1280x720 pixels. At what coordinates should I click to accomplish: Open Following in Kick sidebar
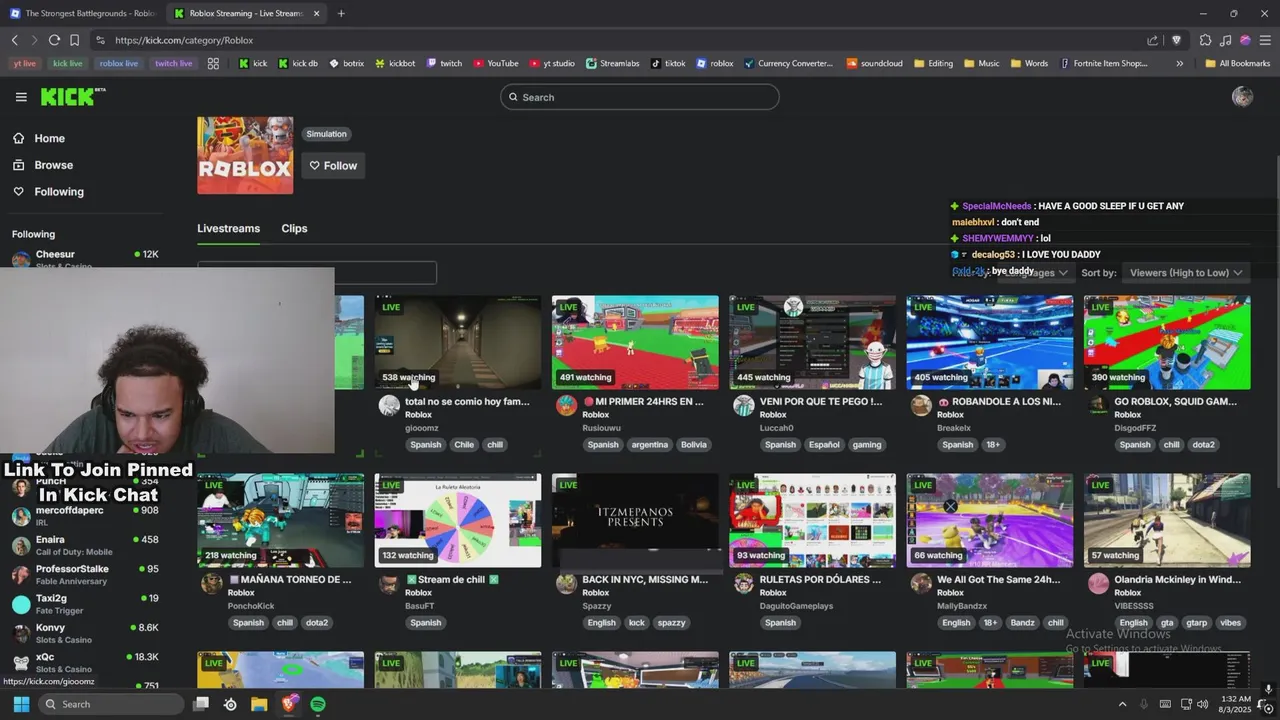point(59,191)
